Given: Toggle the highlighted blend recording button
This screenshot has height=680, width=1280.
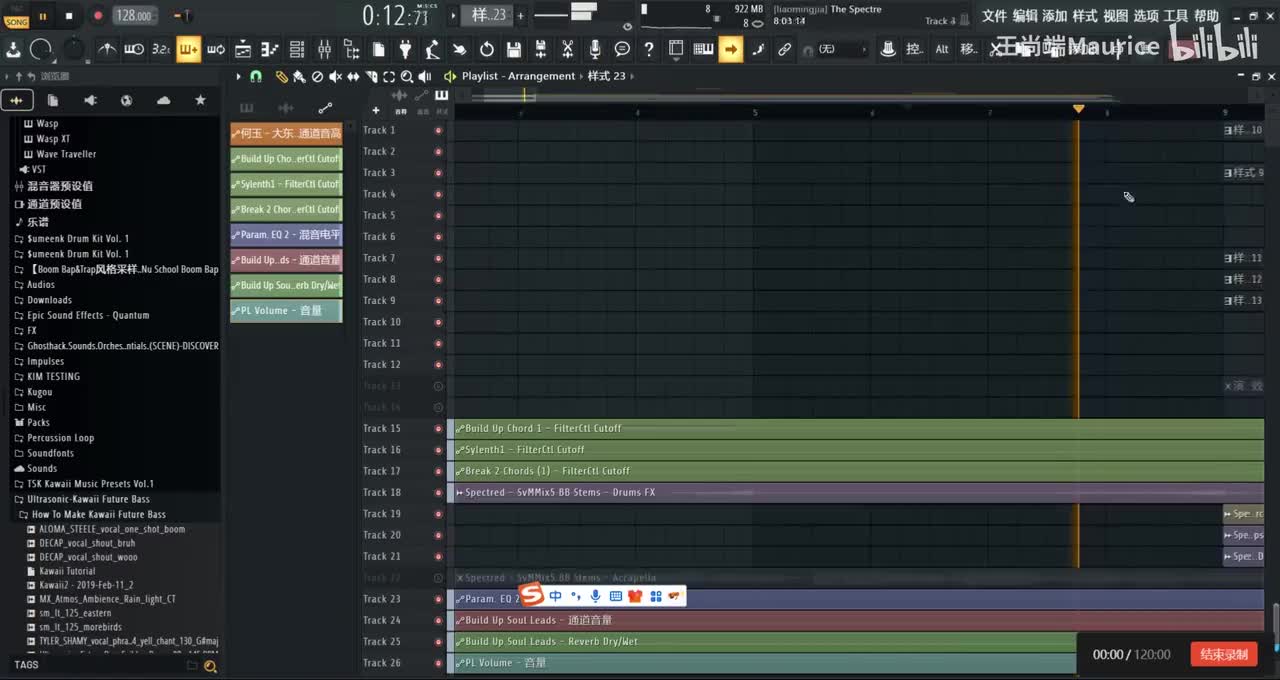Looking at the screenshot, I should click(188, 49).
